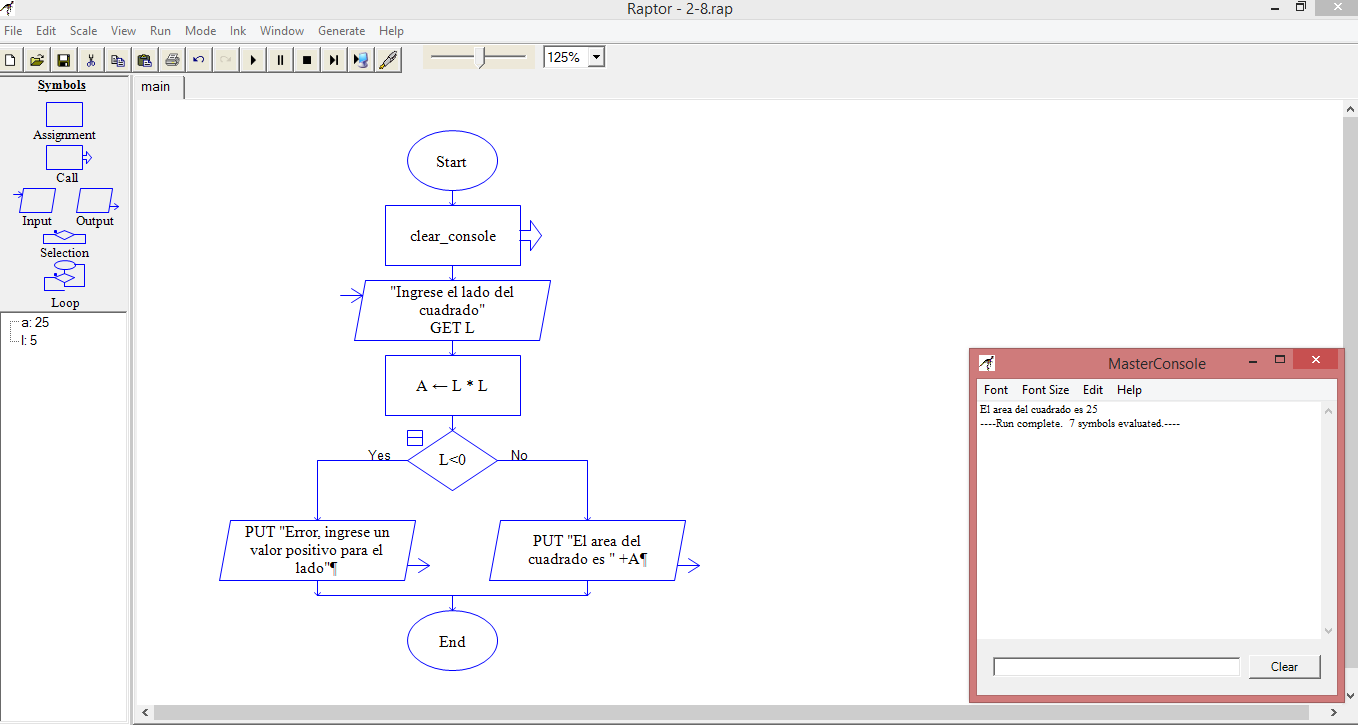Open Font Size menu in MasterConsole
Screen dimensions: 1358x725
coord(1046,390)
